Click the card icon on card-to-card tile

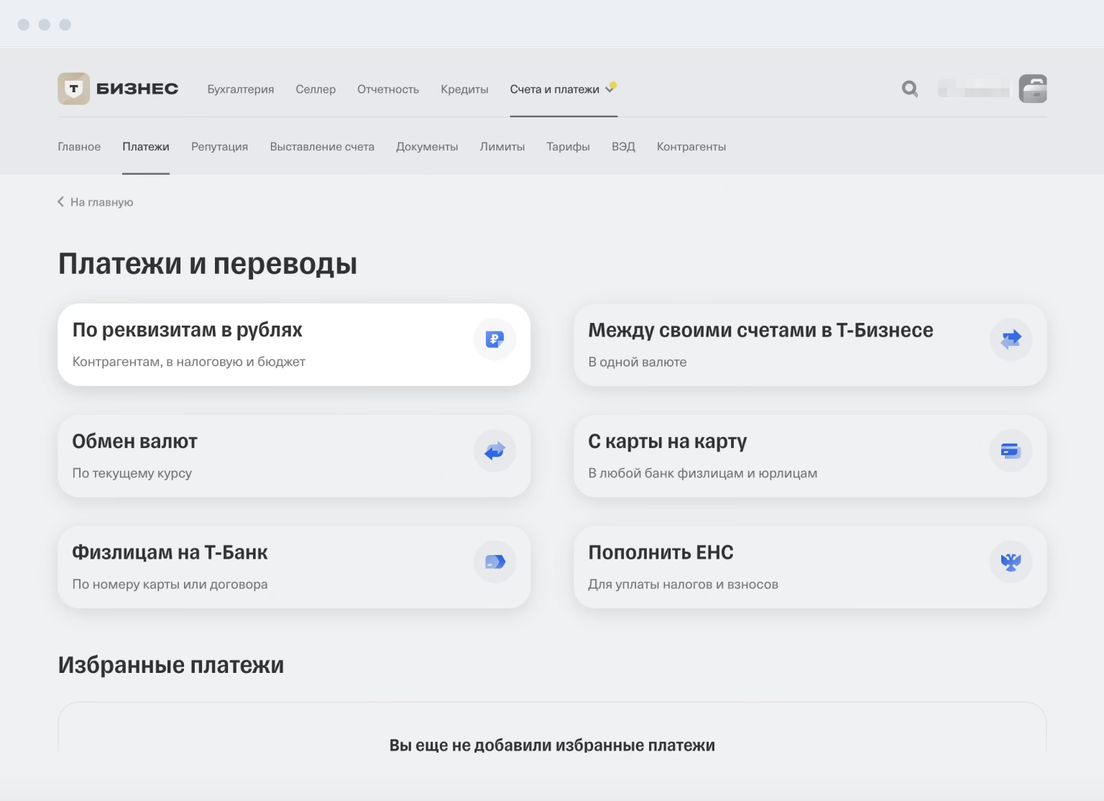pos(1010,451)
